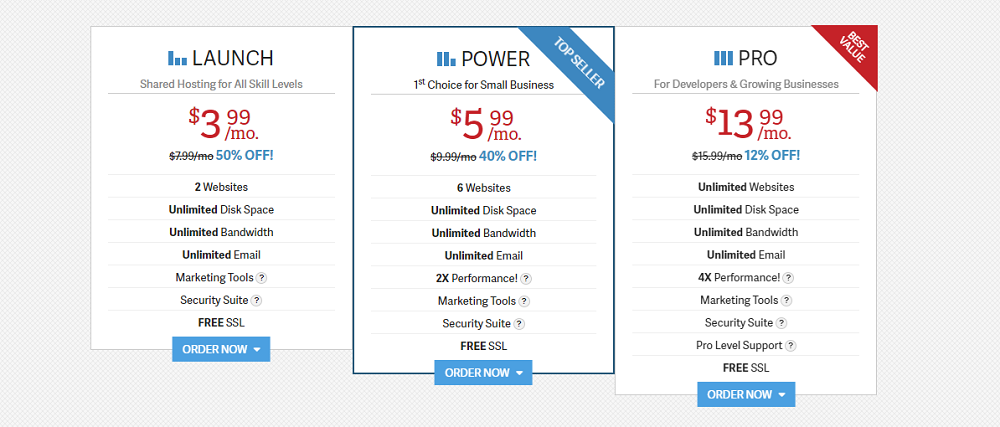
Task: Click help icon beside Power Marketing Tools
Action: (x=524, y=301)
